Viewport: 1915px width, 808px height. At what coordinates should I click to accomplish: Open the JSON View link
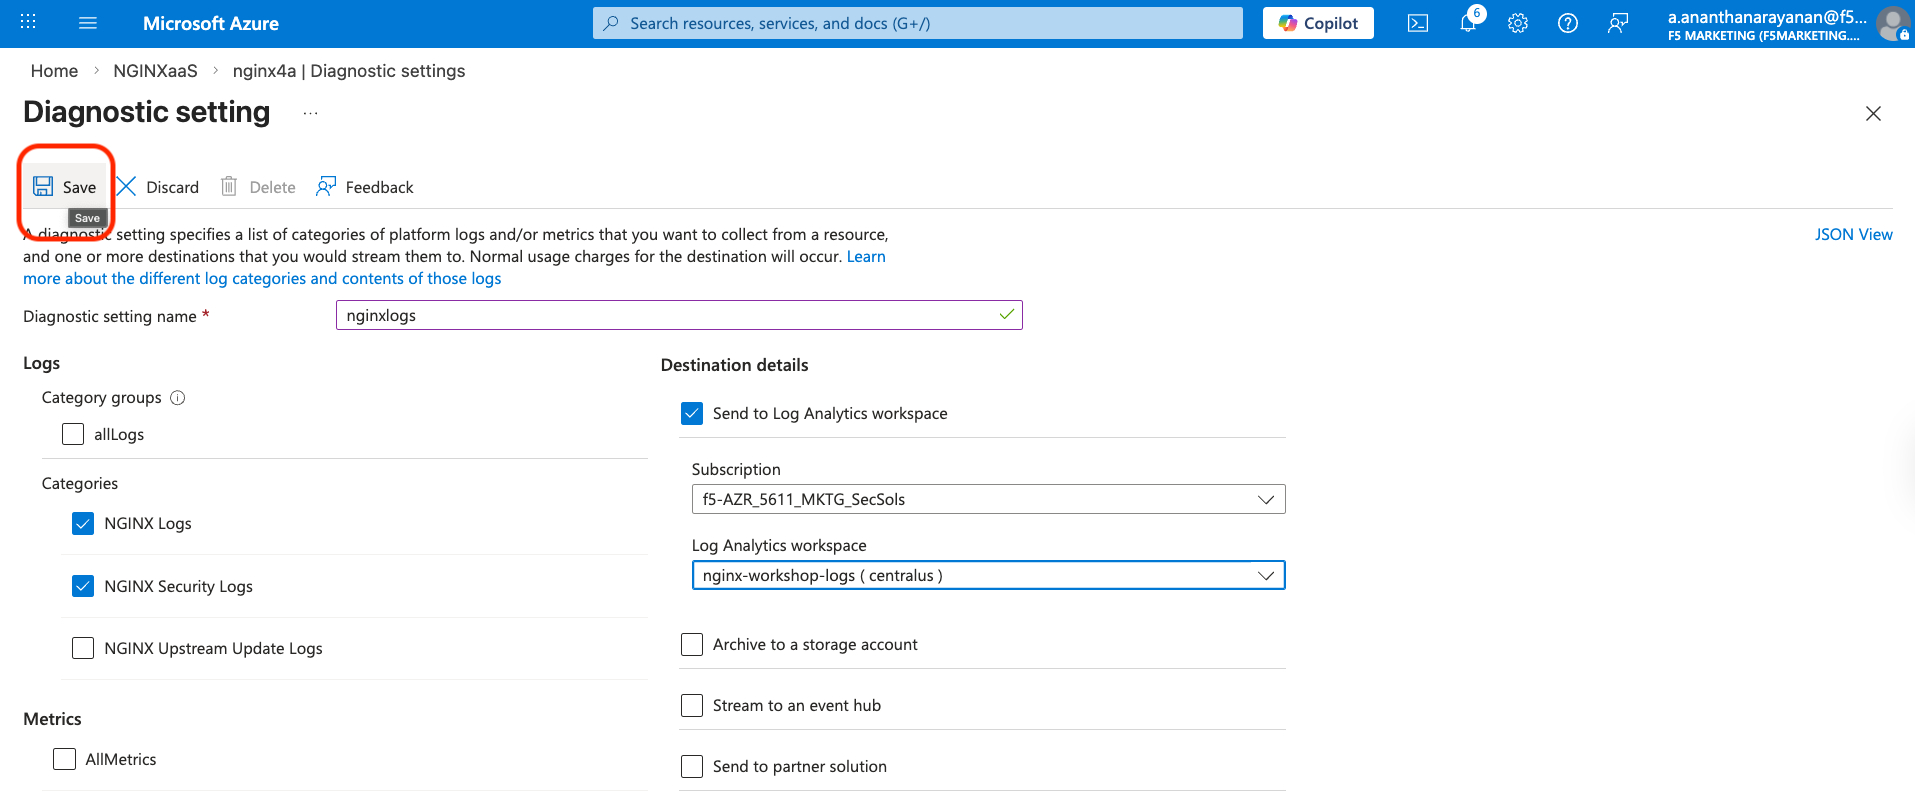pyautogui.click(x=1854, y=234)
